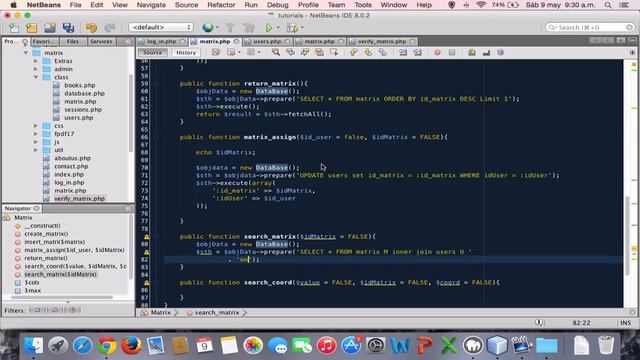Screen dimensions: 640x360
Task: Click the Shift Line Right icon
Action: pos(418,52)
